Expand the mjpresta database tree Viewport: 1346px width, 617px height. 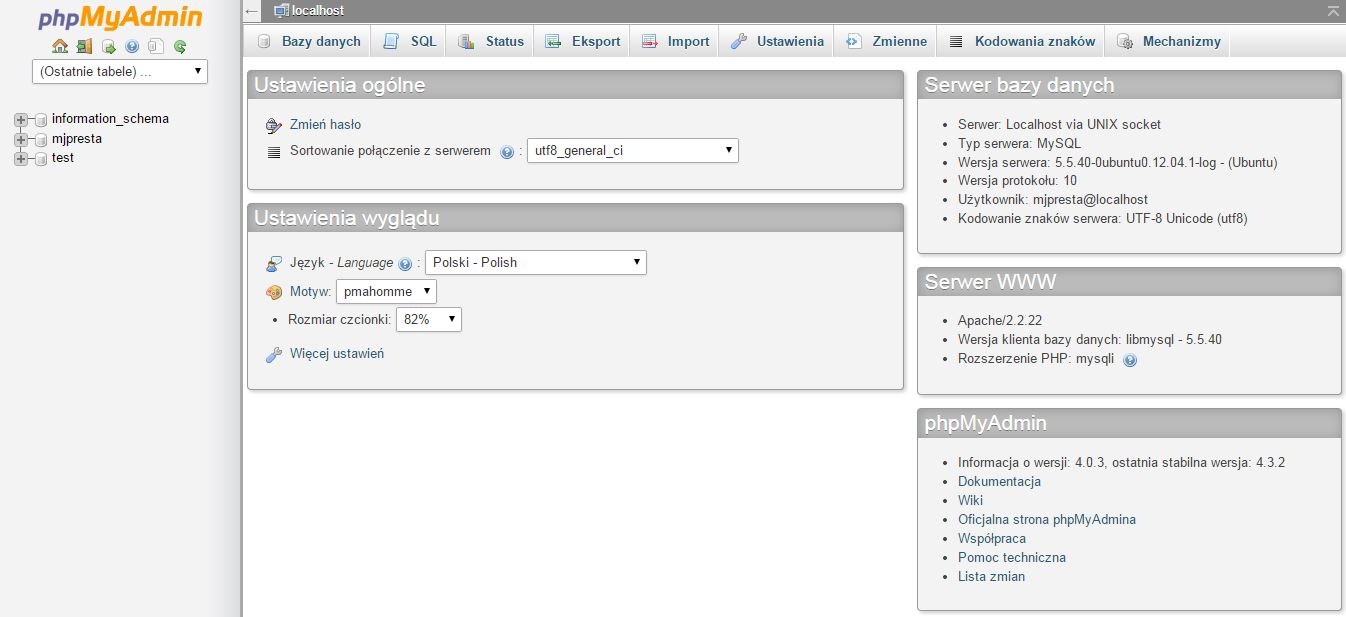[20, 139]
